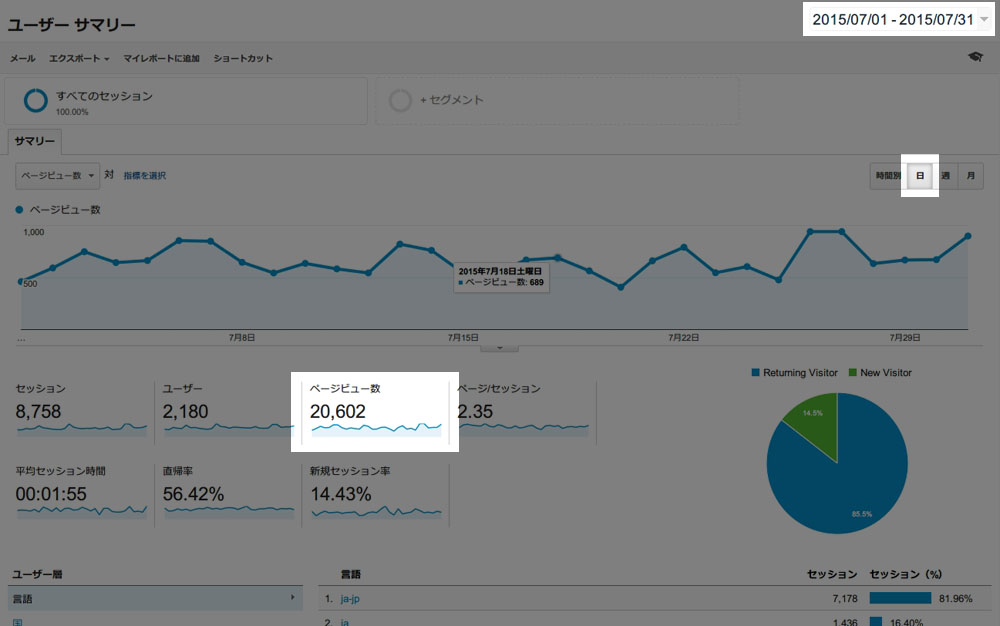1000x626 pixels.
Task: Click the empty circle icon next to +セグメント
Action: pyautogui.click(x=400, y=101)
